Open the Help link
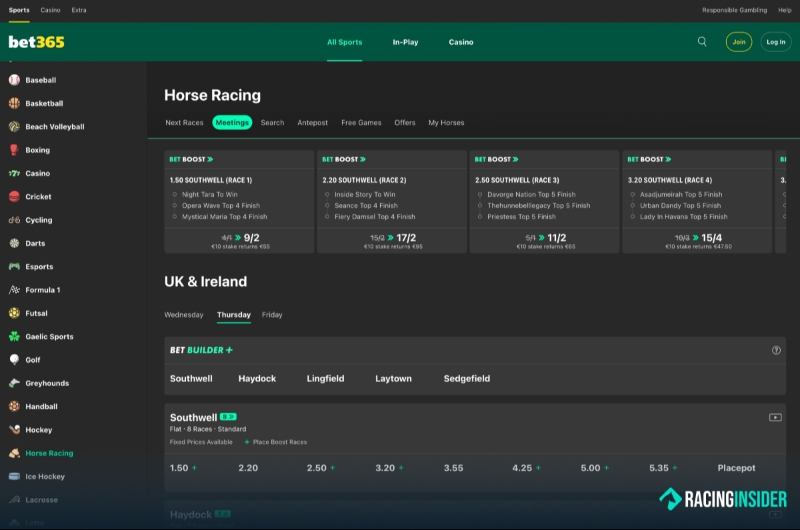The height and width of the screenshot is (530, 800). (785, 10)
